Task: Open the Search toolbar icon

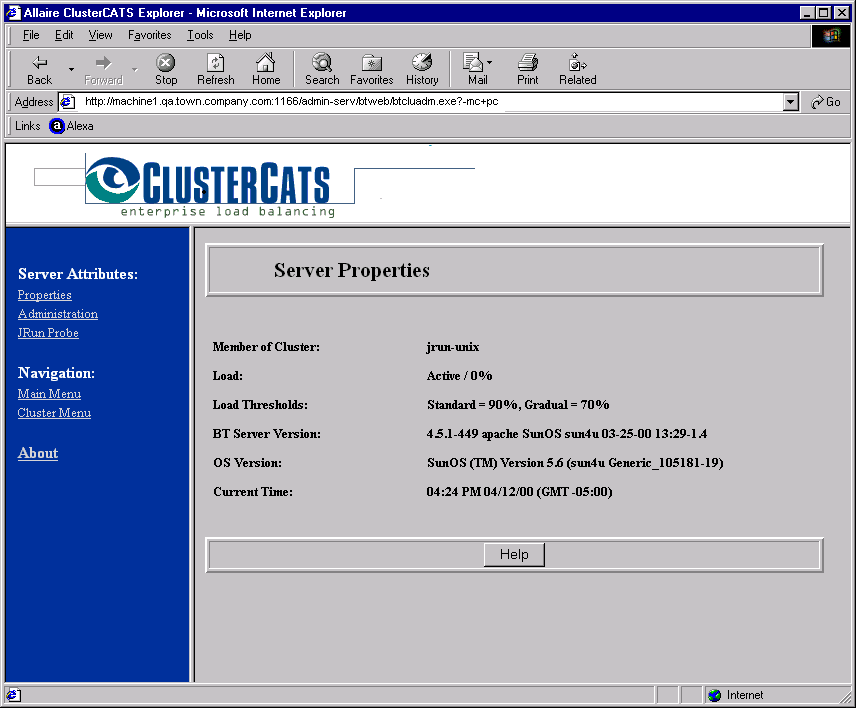Action: coord(322,63)
